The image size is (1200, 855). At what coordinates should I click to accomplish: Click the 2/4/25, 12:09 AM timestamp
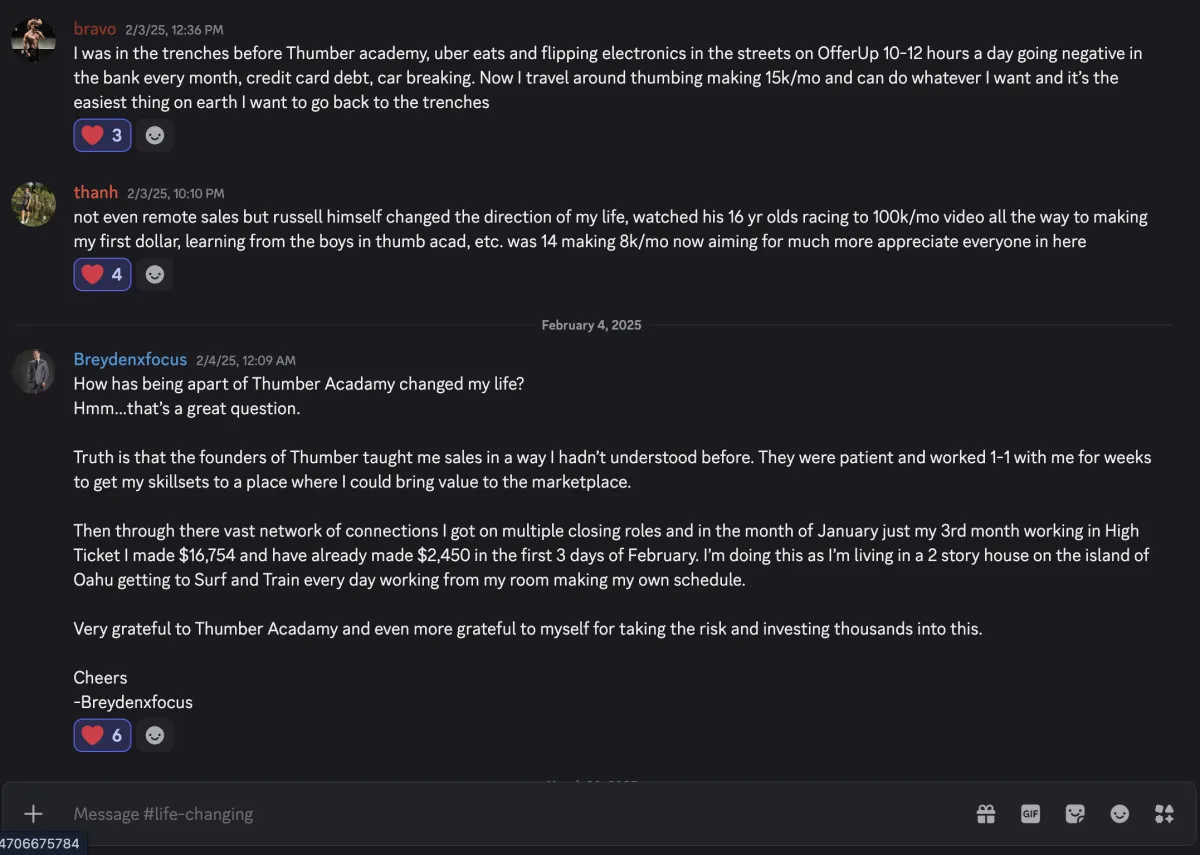246,360
